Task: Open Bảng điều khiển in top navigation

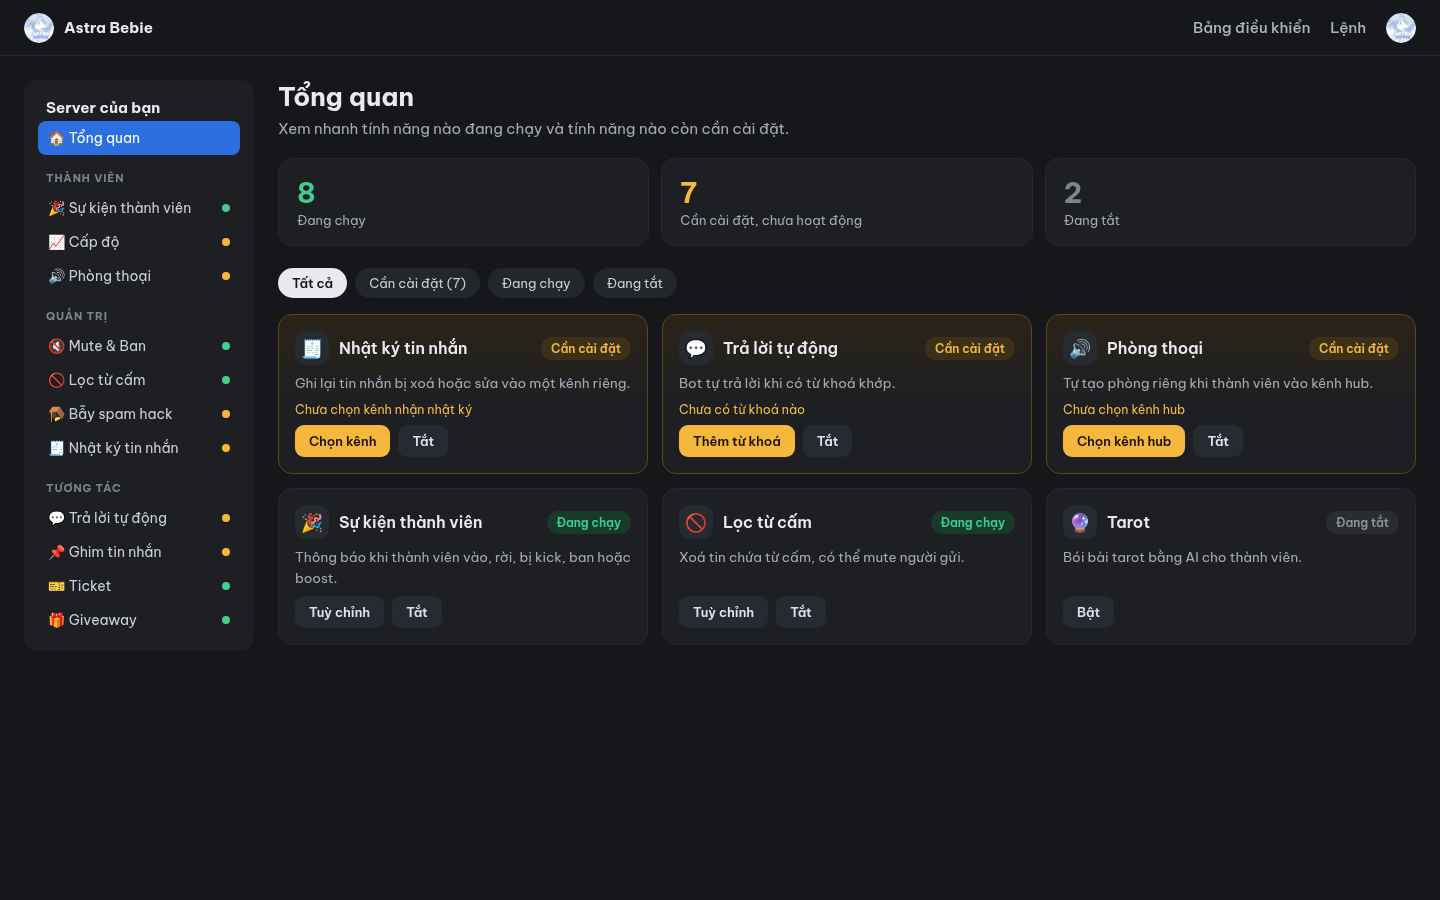Action: point(1251,28)
